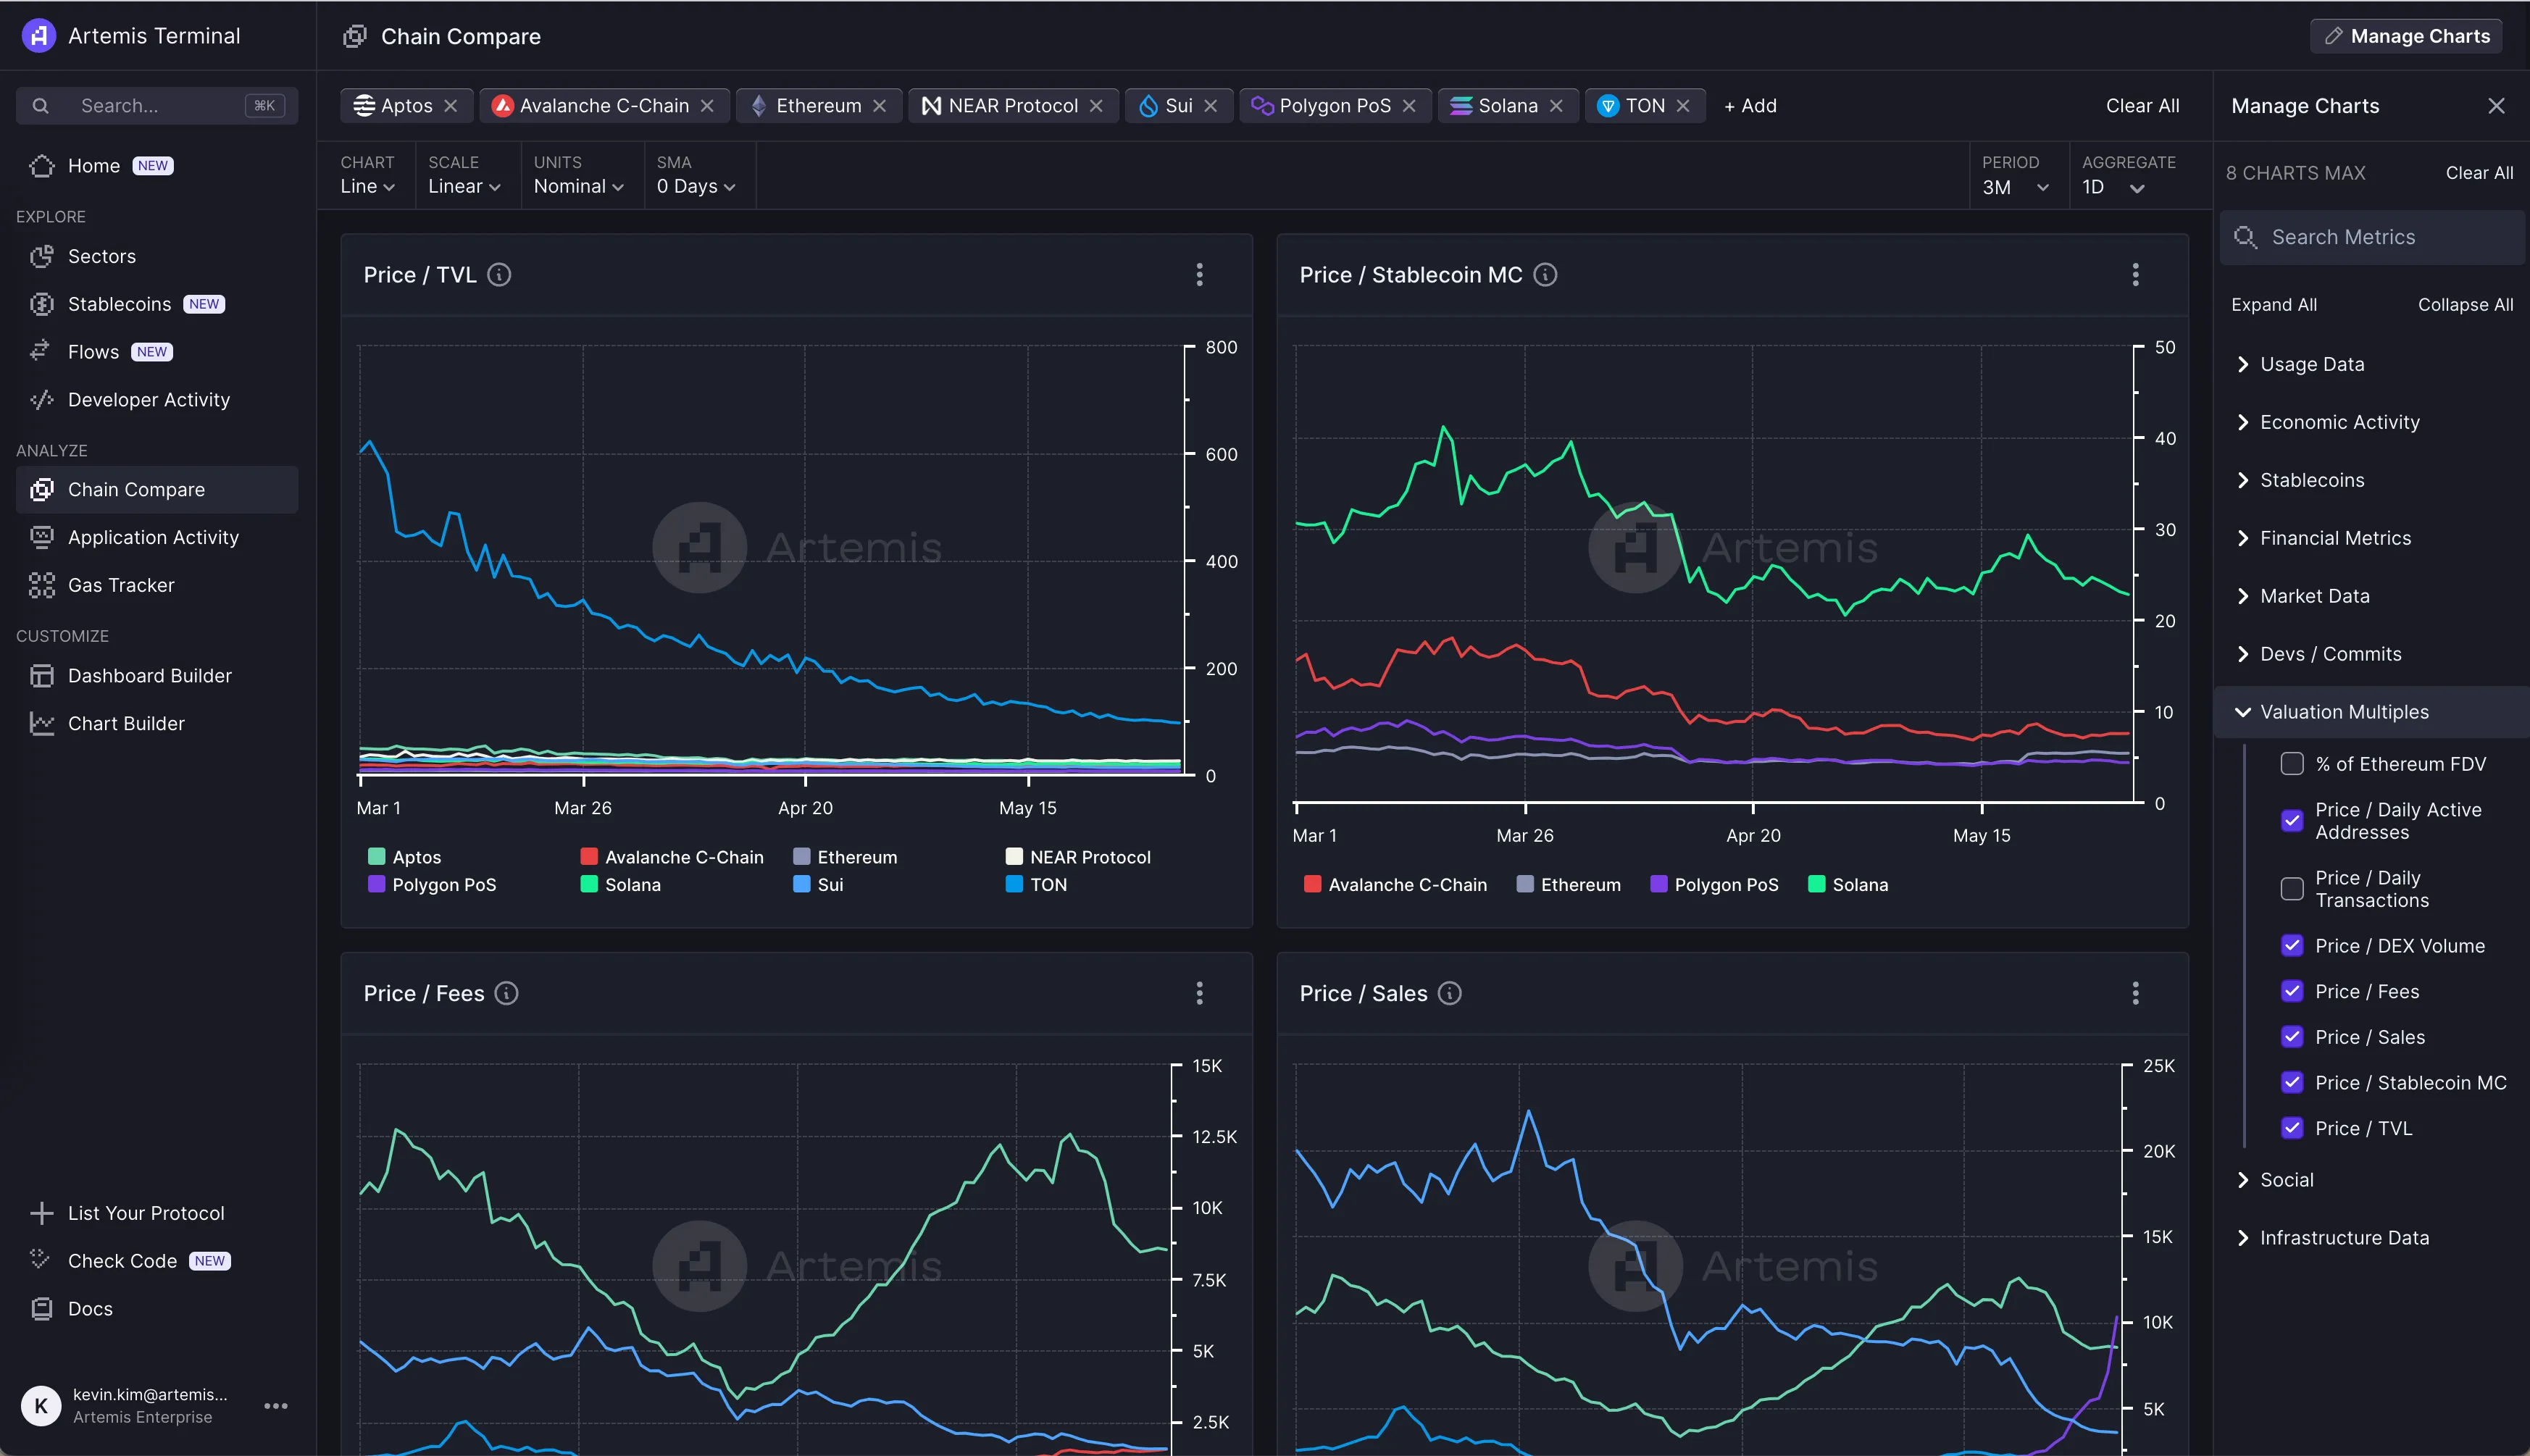The height and width of the screenshot is (1456, 2530).
Task: Uncheck Price / DEX Volume checkbox
Action: point(2292,946)
